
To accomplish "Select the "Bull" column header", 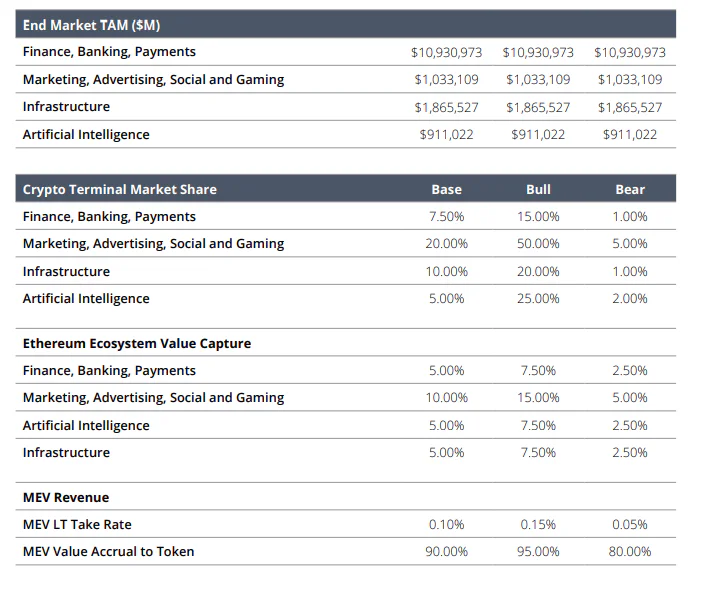I will pos(538,189).
